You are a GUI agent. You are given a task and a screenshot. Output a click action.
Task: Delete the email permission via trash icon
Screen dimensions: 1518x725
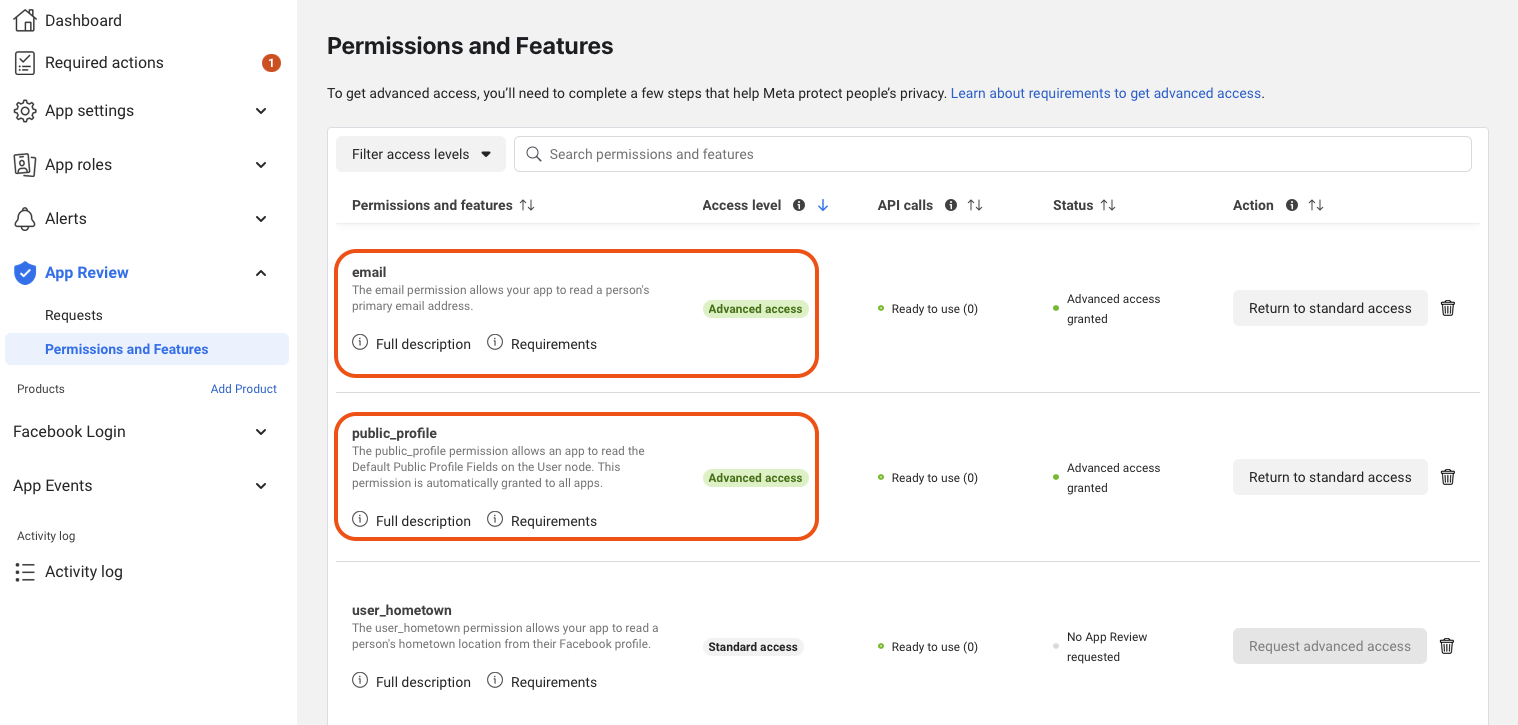pyautogui.click(x=1447, y=308)
